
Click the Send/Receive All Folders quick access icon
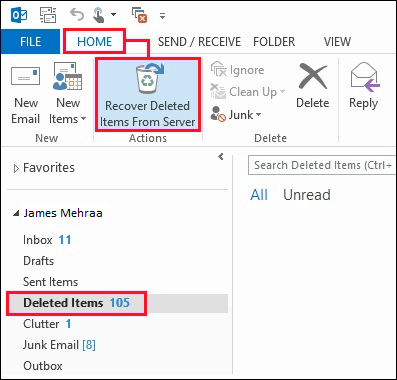pyautogui.click(x=48, y=15)
